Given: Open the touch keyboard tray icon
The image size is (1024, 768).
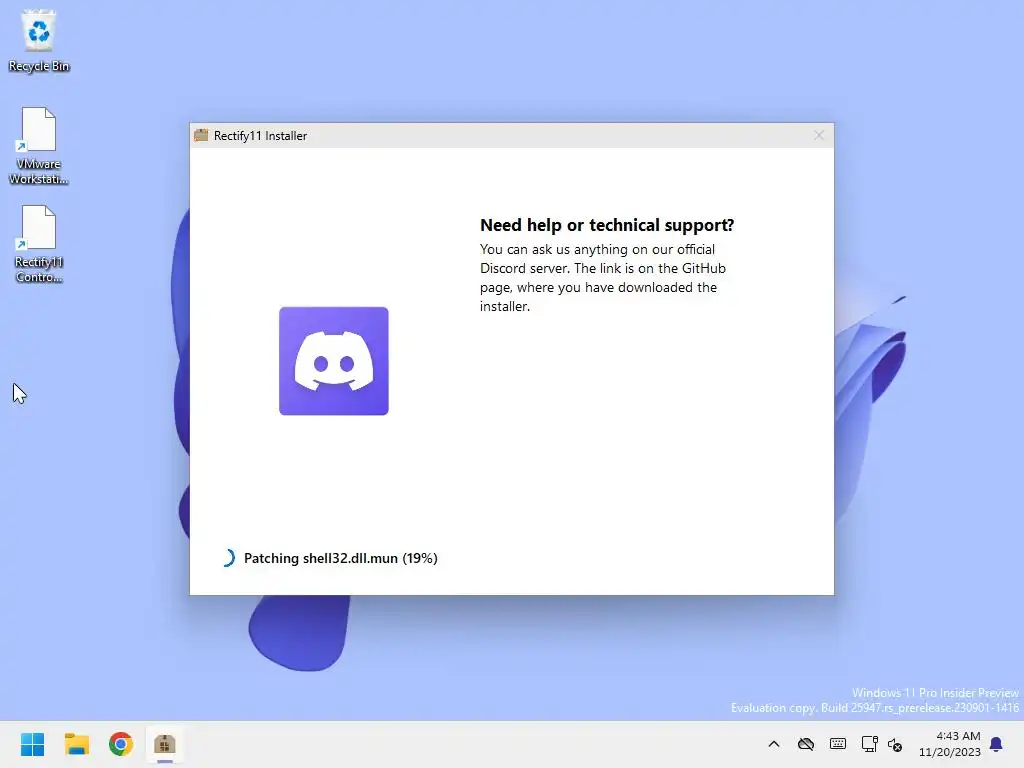Looking at the screenshot, I should coord(838,744).
